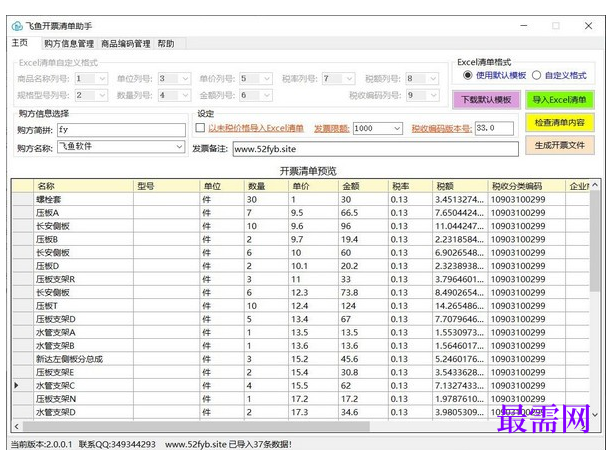Expand the 单价列号 dropdown
The width and height of the screenshot is (609, 450).
tap(267, 79)
